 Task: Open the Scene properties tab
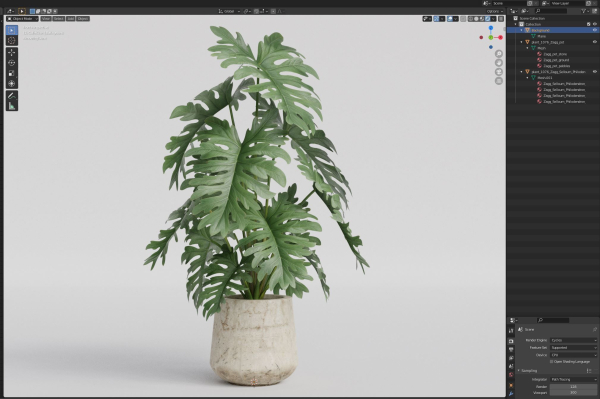tap(511, 366)
